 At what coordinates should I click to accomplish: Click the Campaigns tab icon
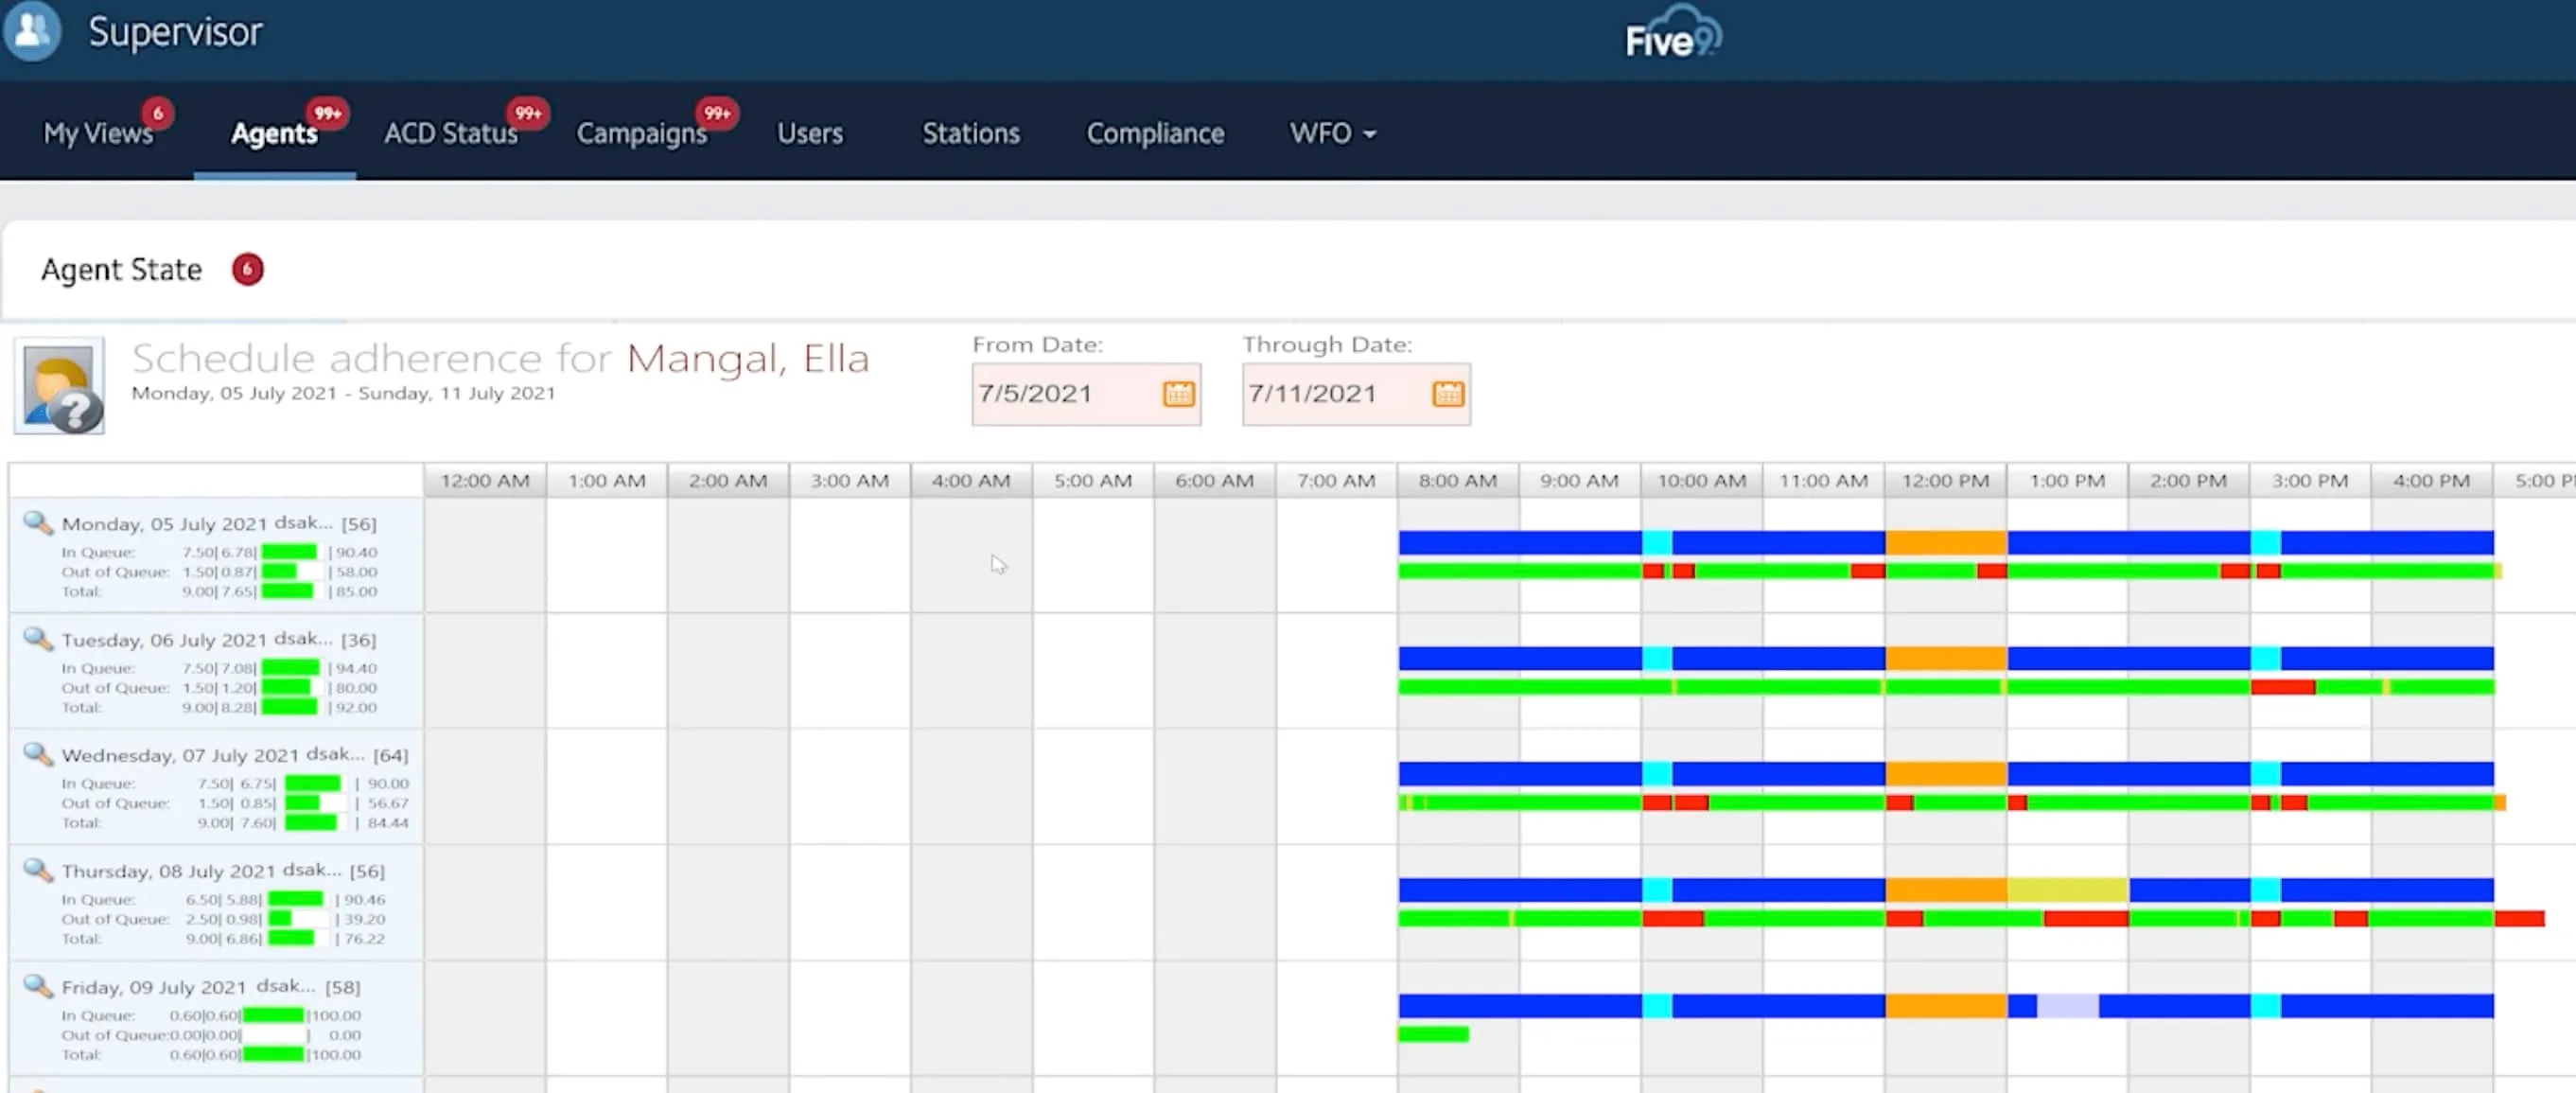pos(640,133)
